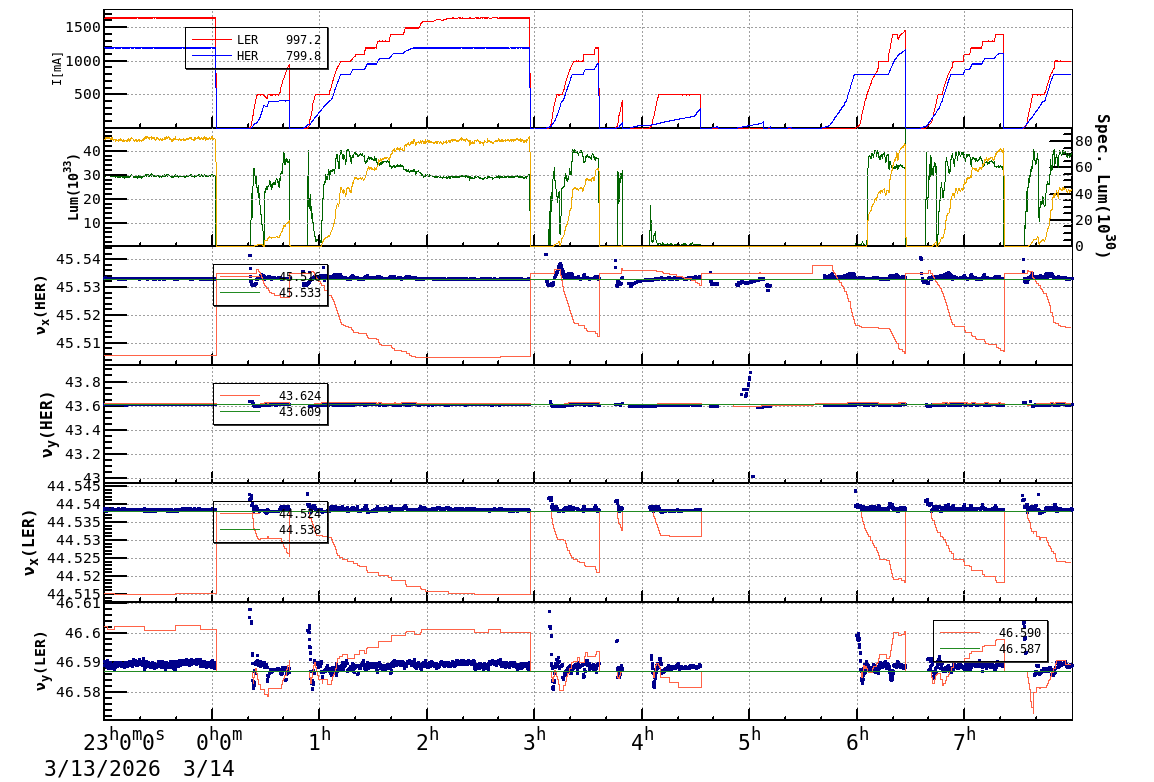Viewport: 1154px width, 782px height.
Task: Click the 5h time axis tick label
Action: point(749,741)
